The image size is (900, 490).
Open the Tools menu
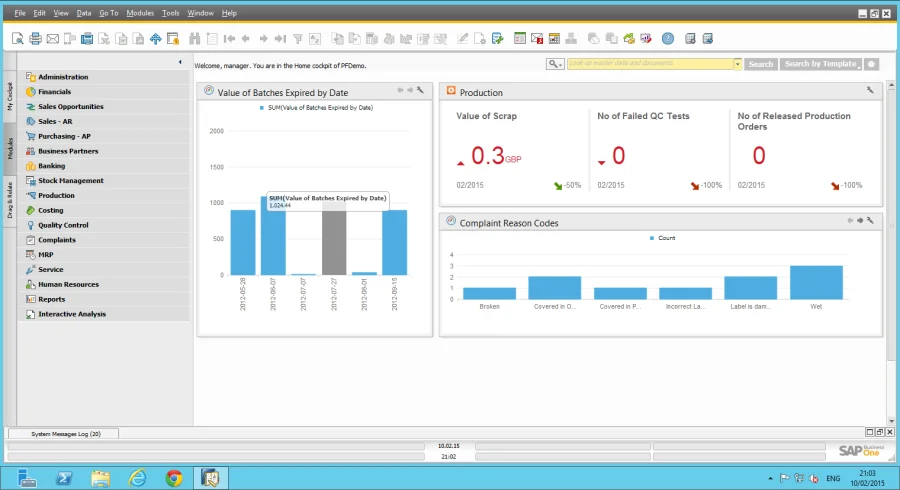point(170,13)
